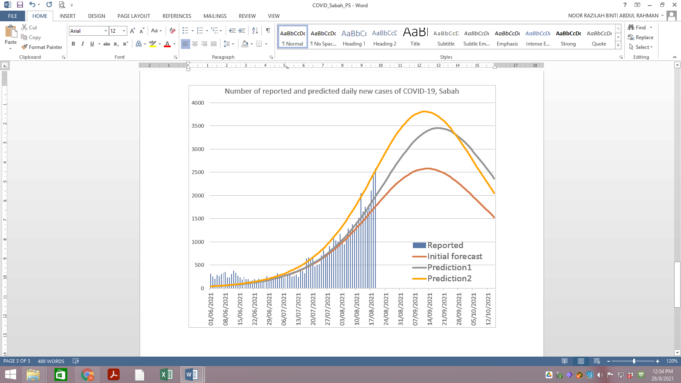681x383 pixels.
Task: Expand the Styles gallery
Action: (618, 45)
